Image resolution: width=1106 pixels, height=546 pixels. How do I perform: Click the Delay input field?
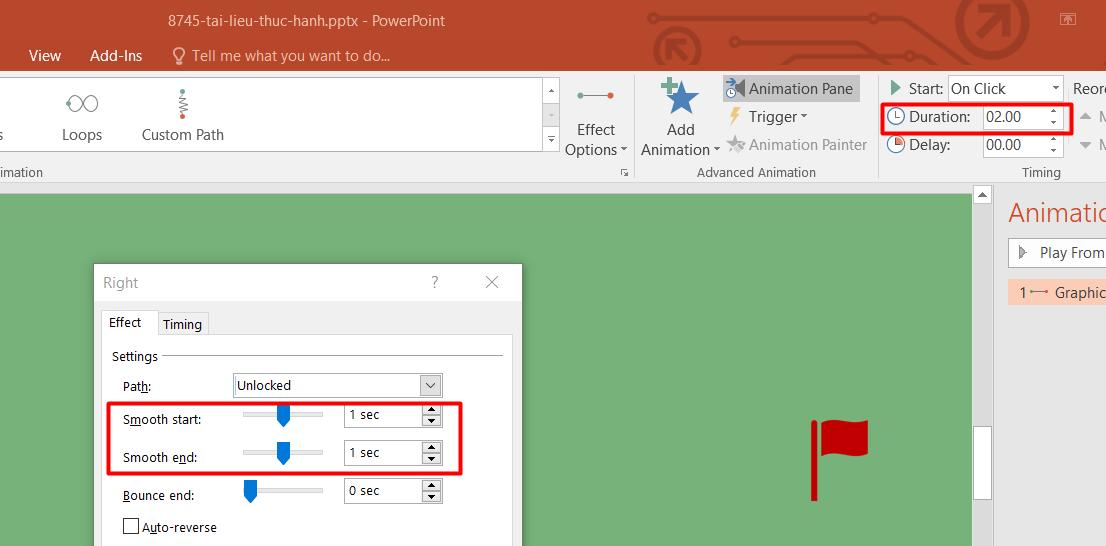(1016, 145)
